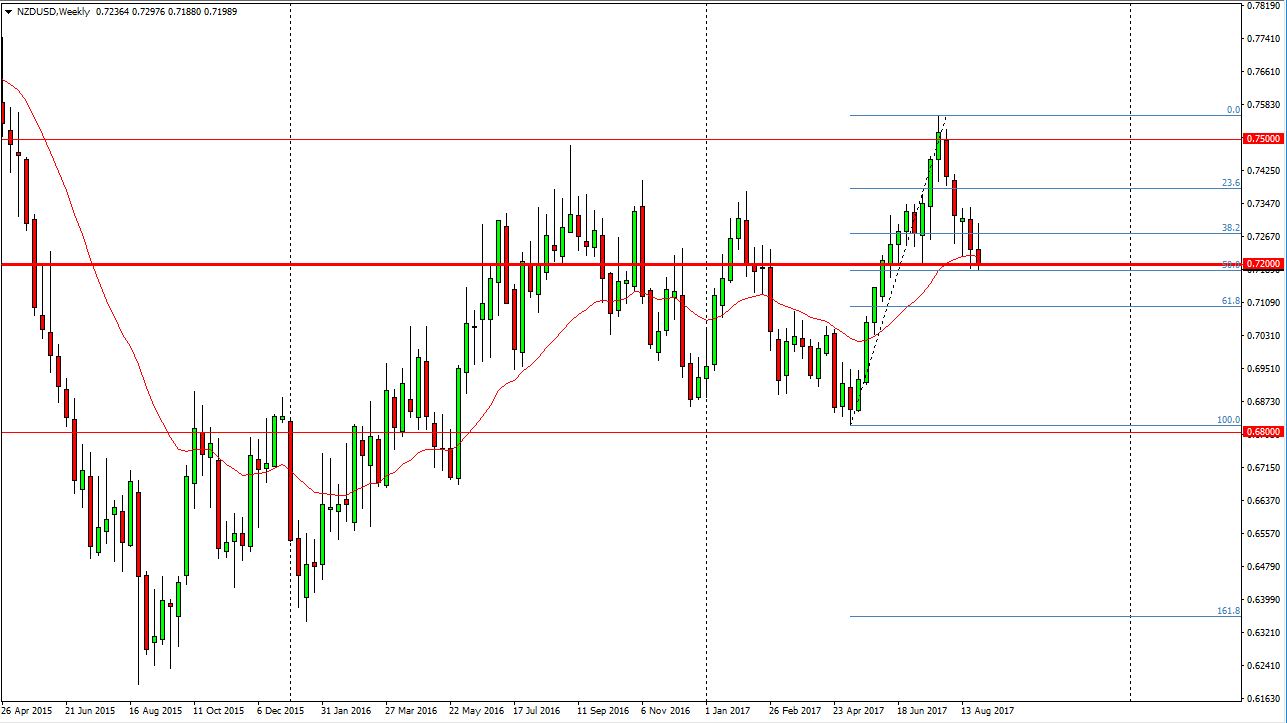
Task: Click the 26 Apr 2015 date label
Action: point(30,711)
